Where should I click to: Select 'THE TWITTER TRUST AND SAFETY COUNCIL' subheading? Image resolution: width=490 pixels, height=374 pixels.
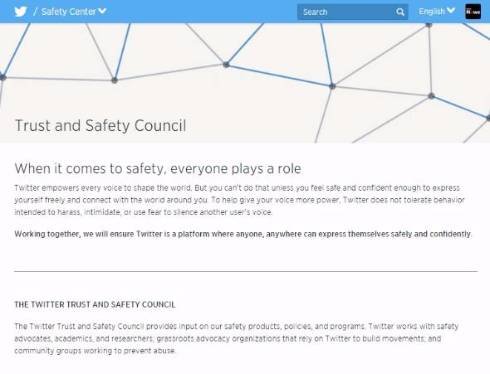[x=95, y=305]
